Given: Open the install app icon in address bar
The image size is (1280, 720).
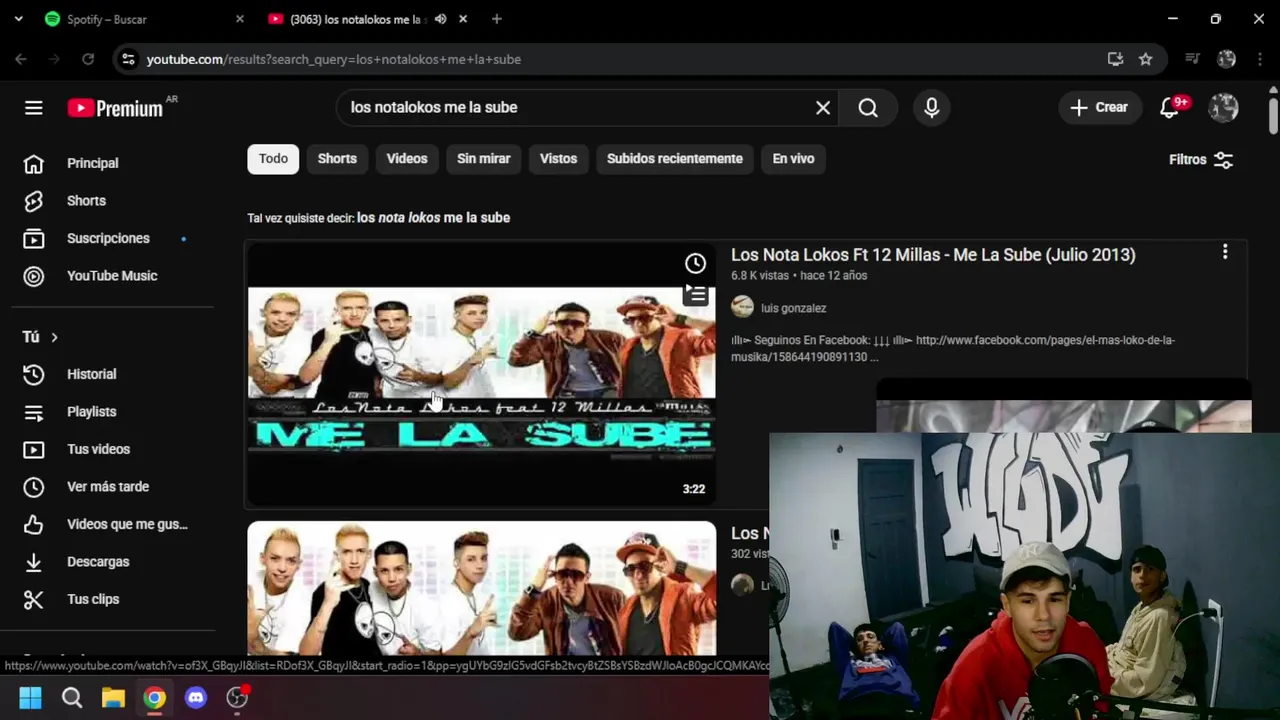Looking at the screenshot, I should click(1115, 59).
